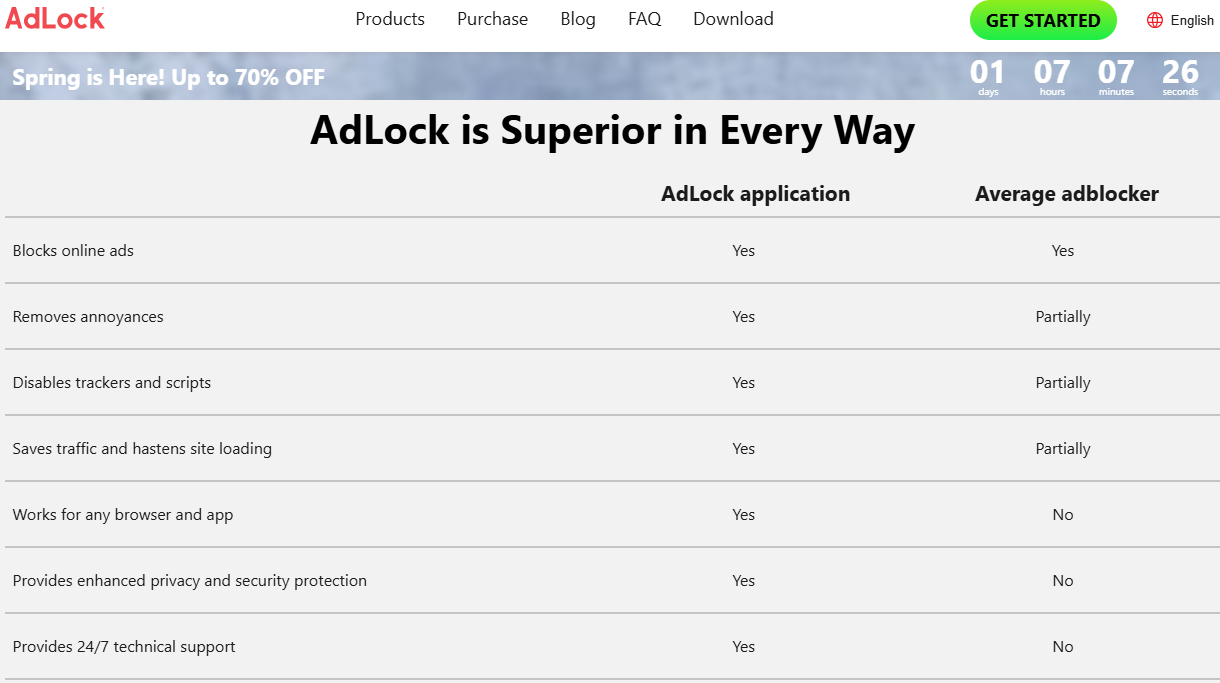Navigate to the FAQ page
This screenshot has height=683, width=1220.
click(x=644, y=19)
